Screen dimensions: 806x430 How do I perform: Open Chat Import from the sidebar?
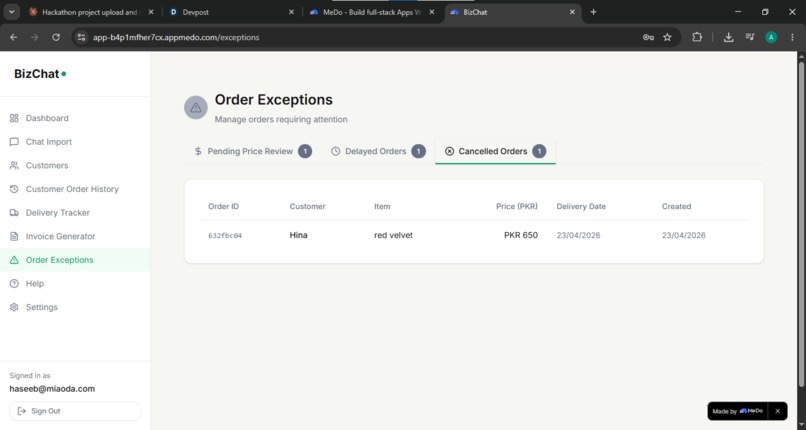click(x=75, y=142)
